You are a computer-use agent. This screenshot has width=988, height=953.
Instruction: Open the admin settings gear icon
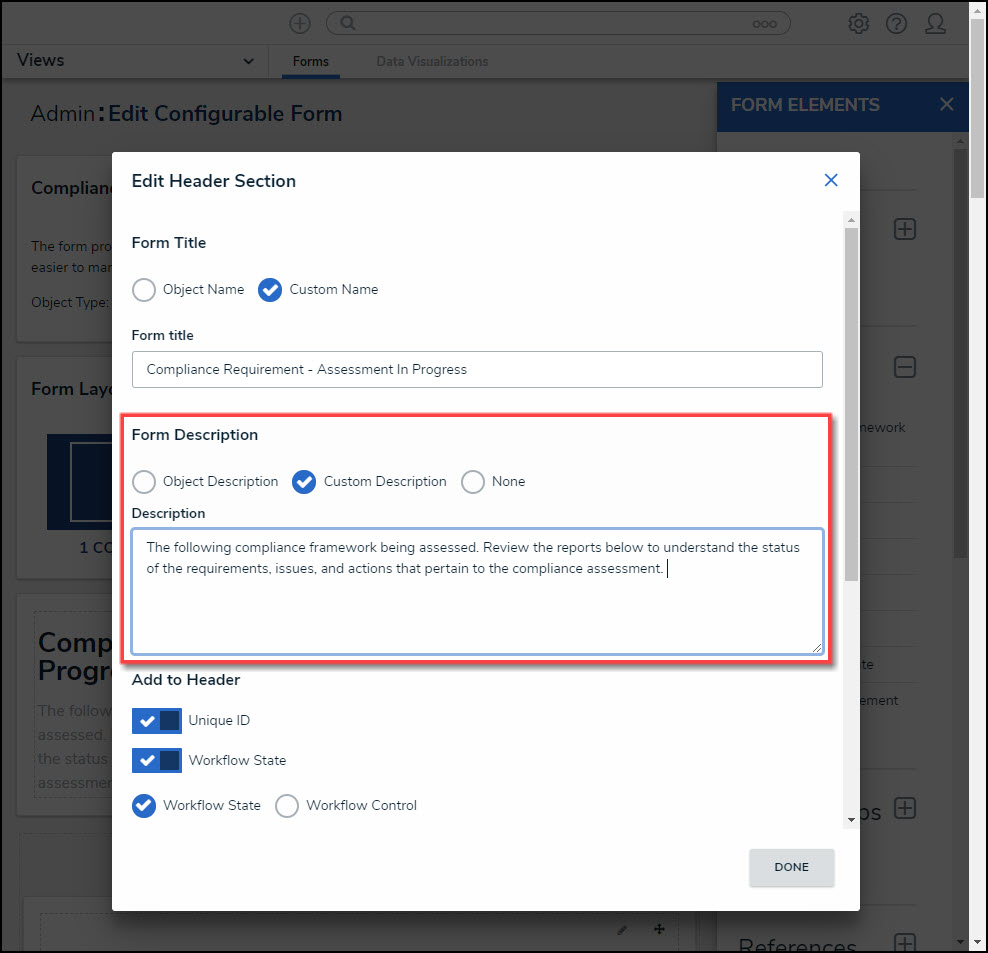pos(858,24)
